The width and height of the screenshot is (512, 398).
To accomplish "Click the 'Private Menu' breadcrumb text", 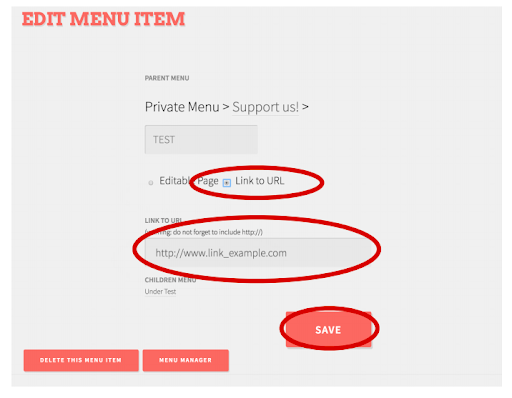I will click(182, 107).
